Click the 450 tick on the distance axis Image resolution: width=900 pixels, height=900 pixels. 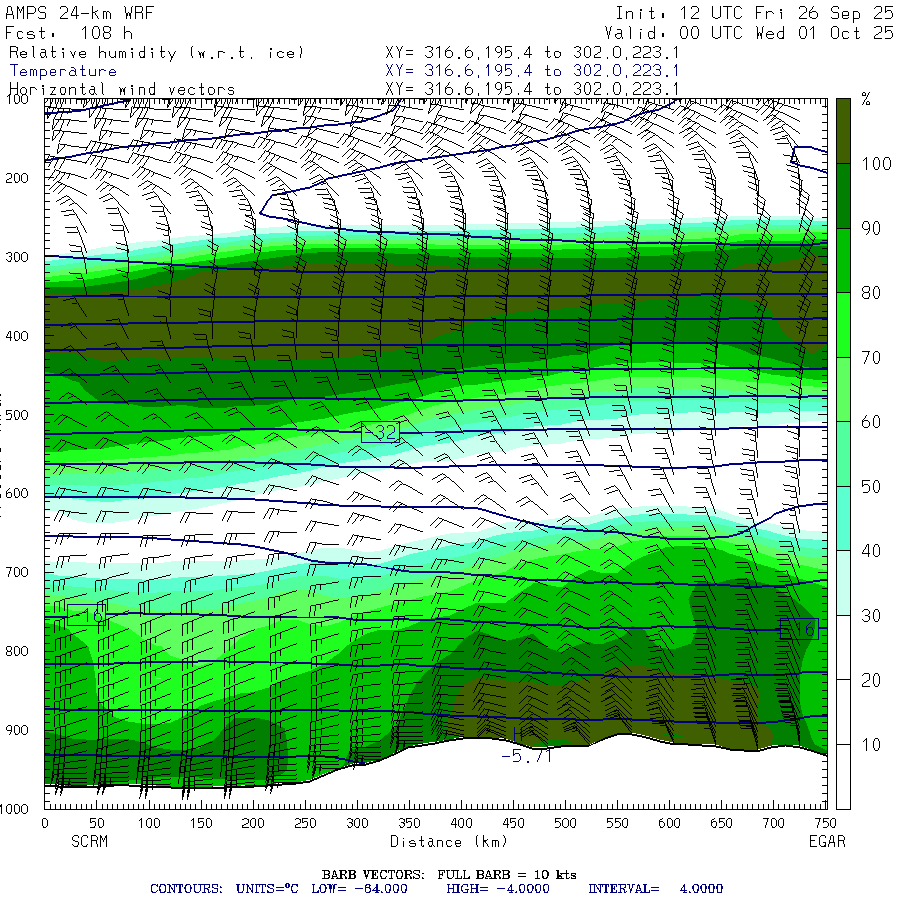(513, 823)
